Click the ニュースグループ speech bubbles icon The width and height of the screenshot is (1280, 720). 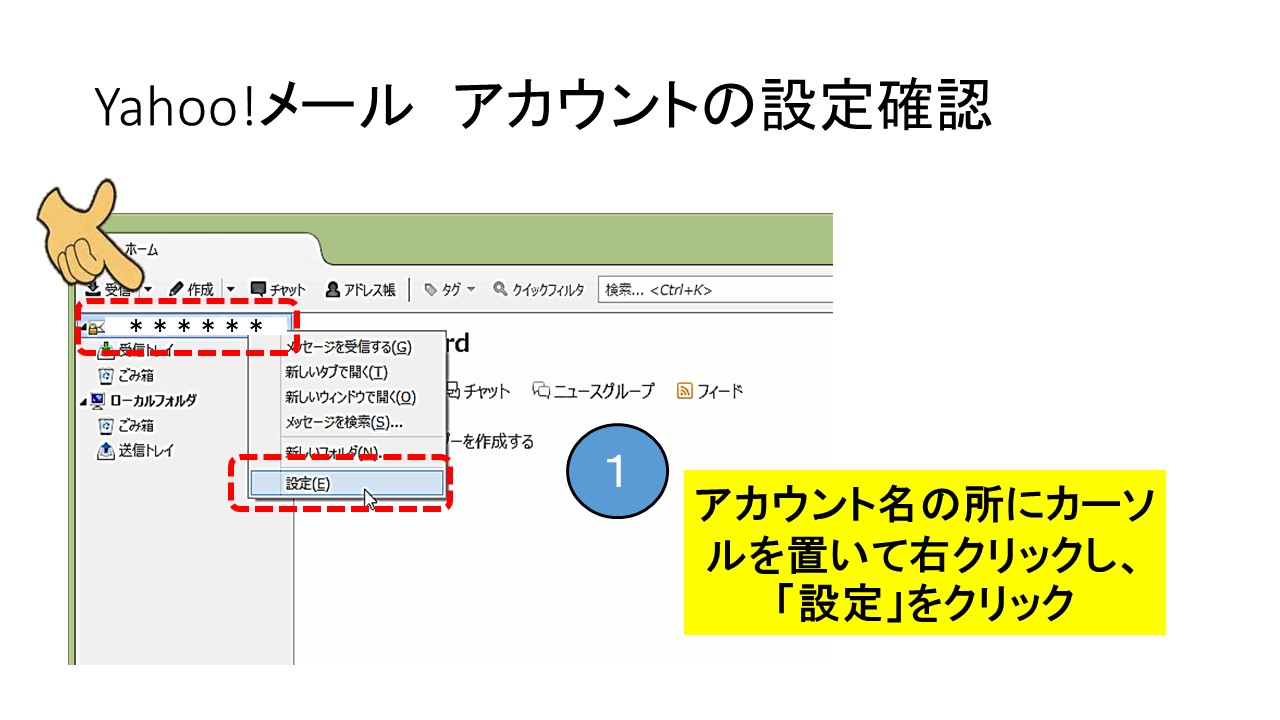(x=542, y=391)
